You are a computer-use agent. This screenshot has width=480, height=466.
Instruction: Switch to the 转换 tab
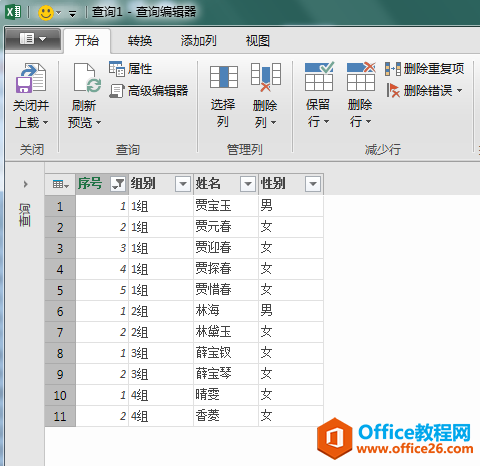140,41
